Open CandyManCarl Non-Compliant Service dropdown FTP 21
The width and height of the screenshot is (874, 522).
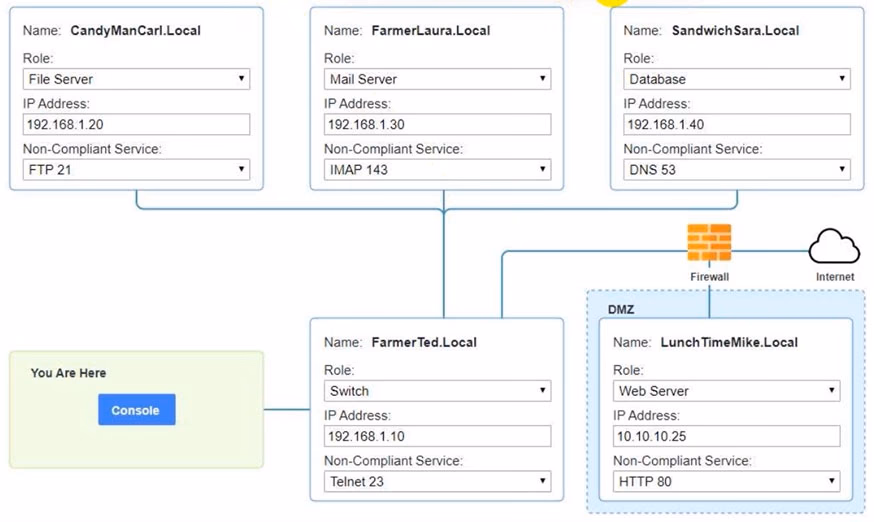(137, 170)
